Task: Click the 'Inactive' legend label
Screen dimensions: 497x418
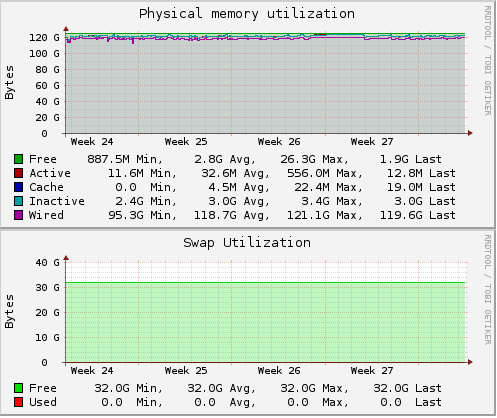Action: [x=57, y=201]
